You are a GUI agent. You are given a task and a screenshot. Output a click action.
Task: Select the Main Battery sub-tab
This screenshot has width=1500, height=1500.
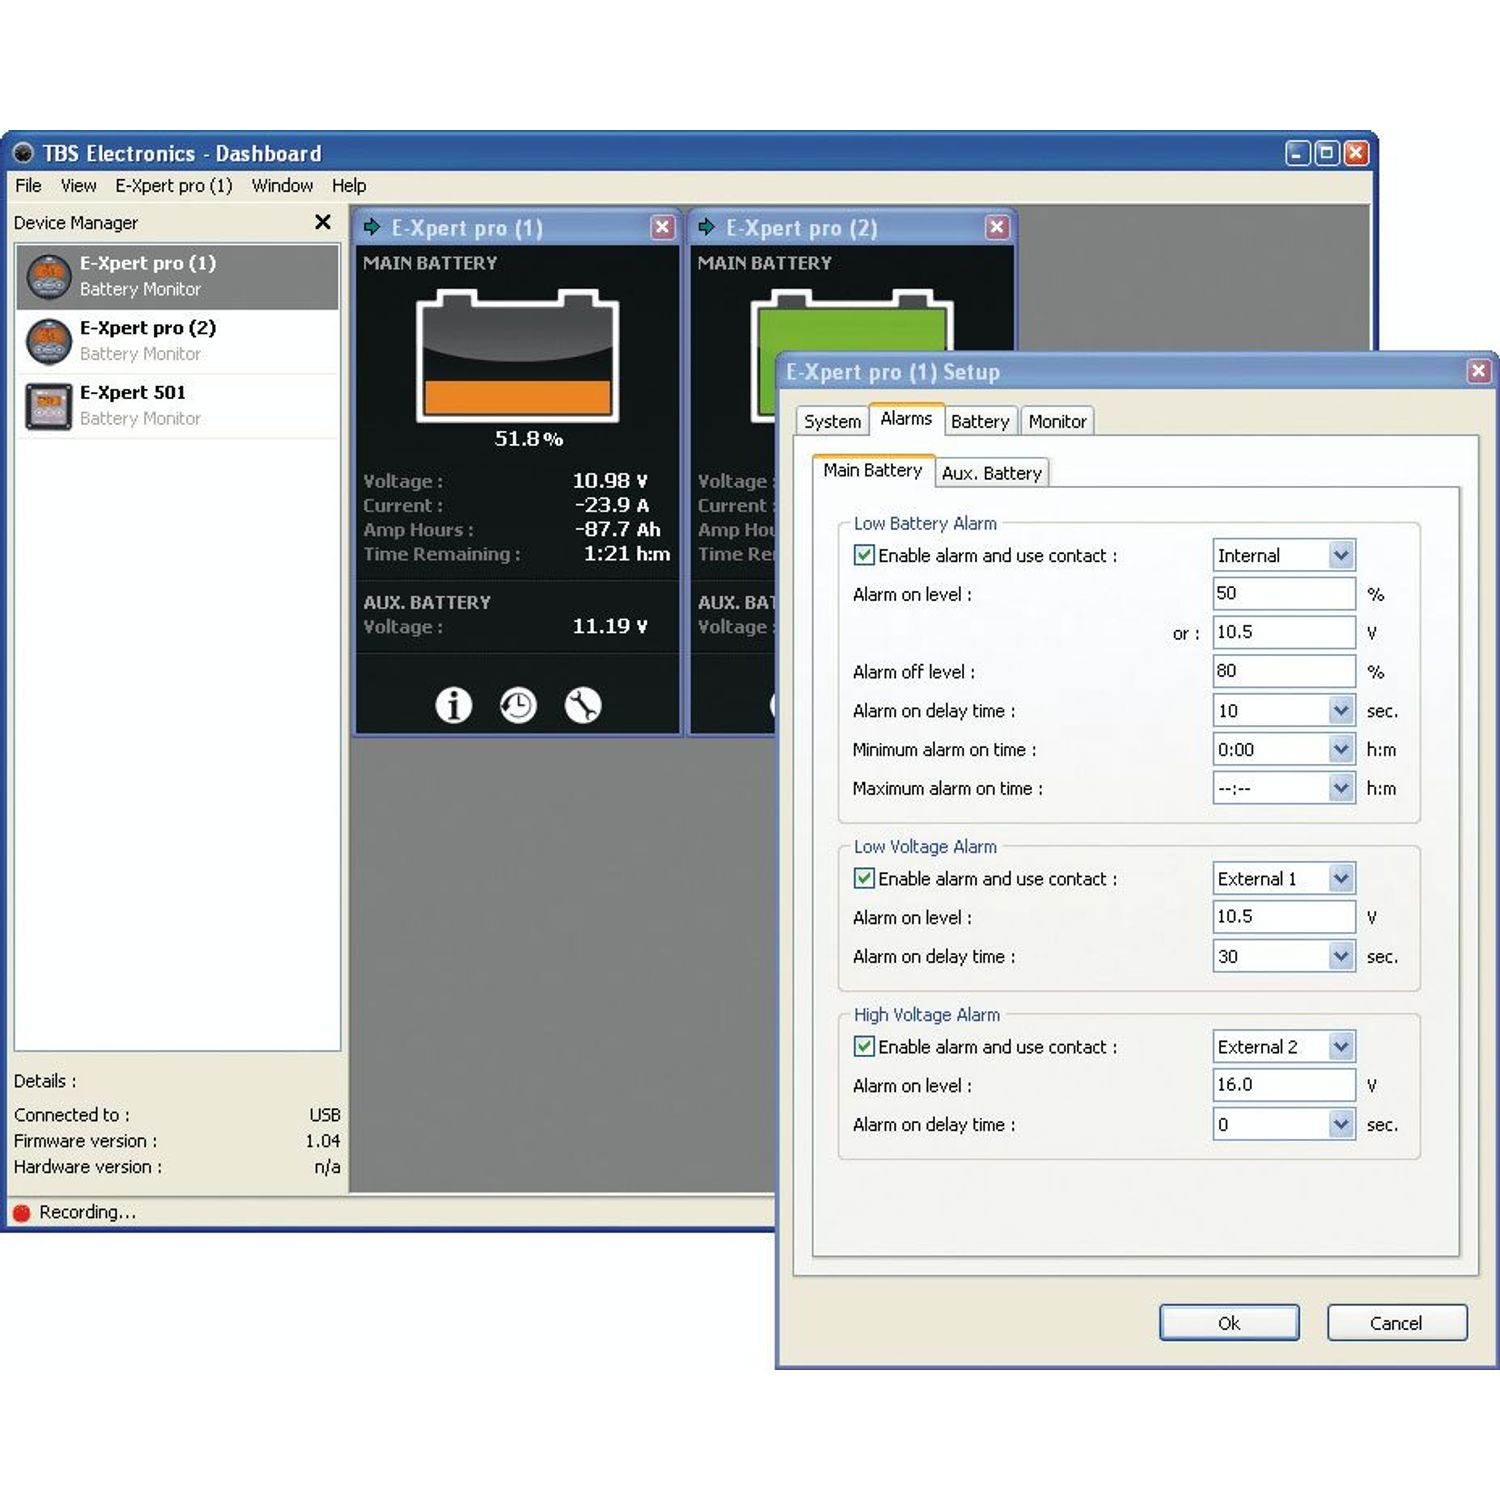click(x=873, y=470)
